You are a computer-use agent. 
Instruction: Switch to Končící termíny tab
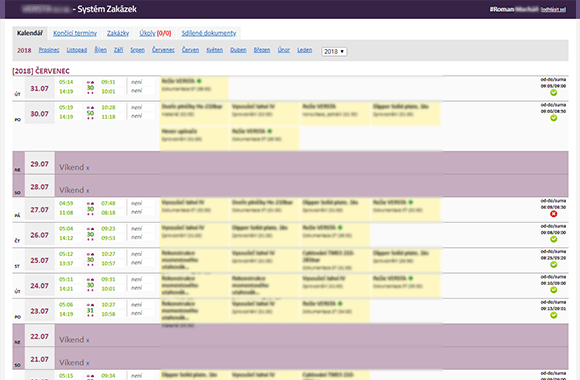point(75,33)
